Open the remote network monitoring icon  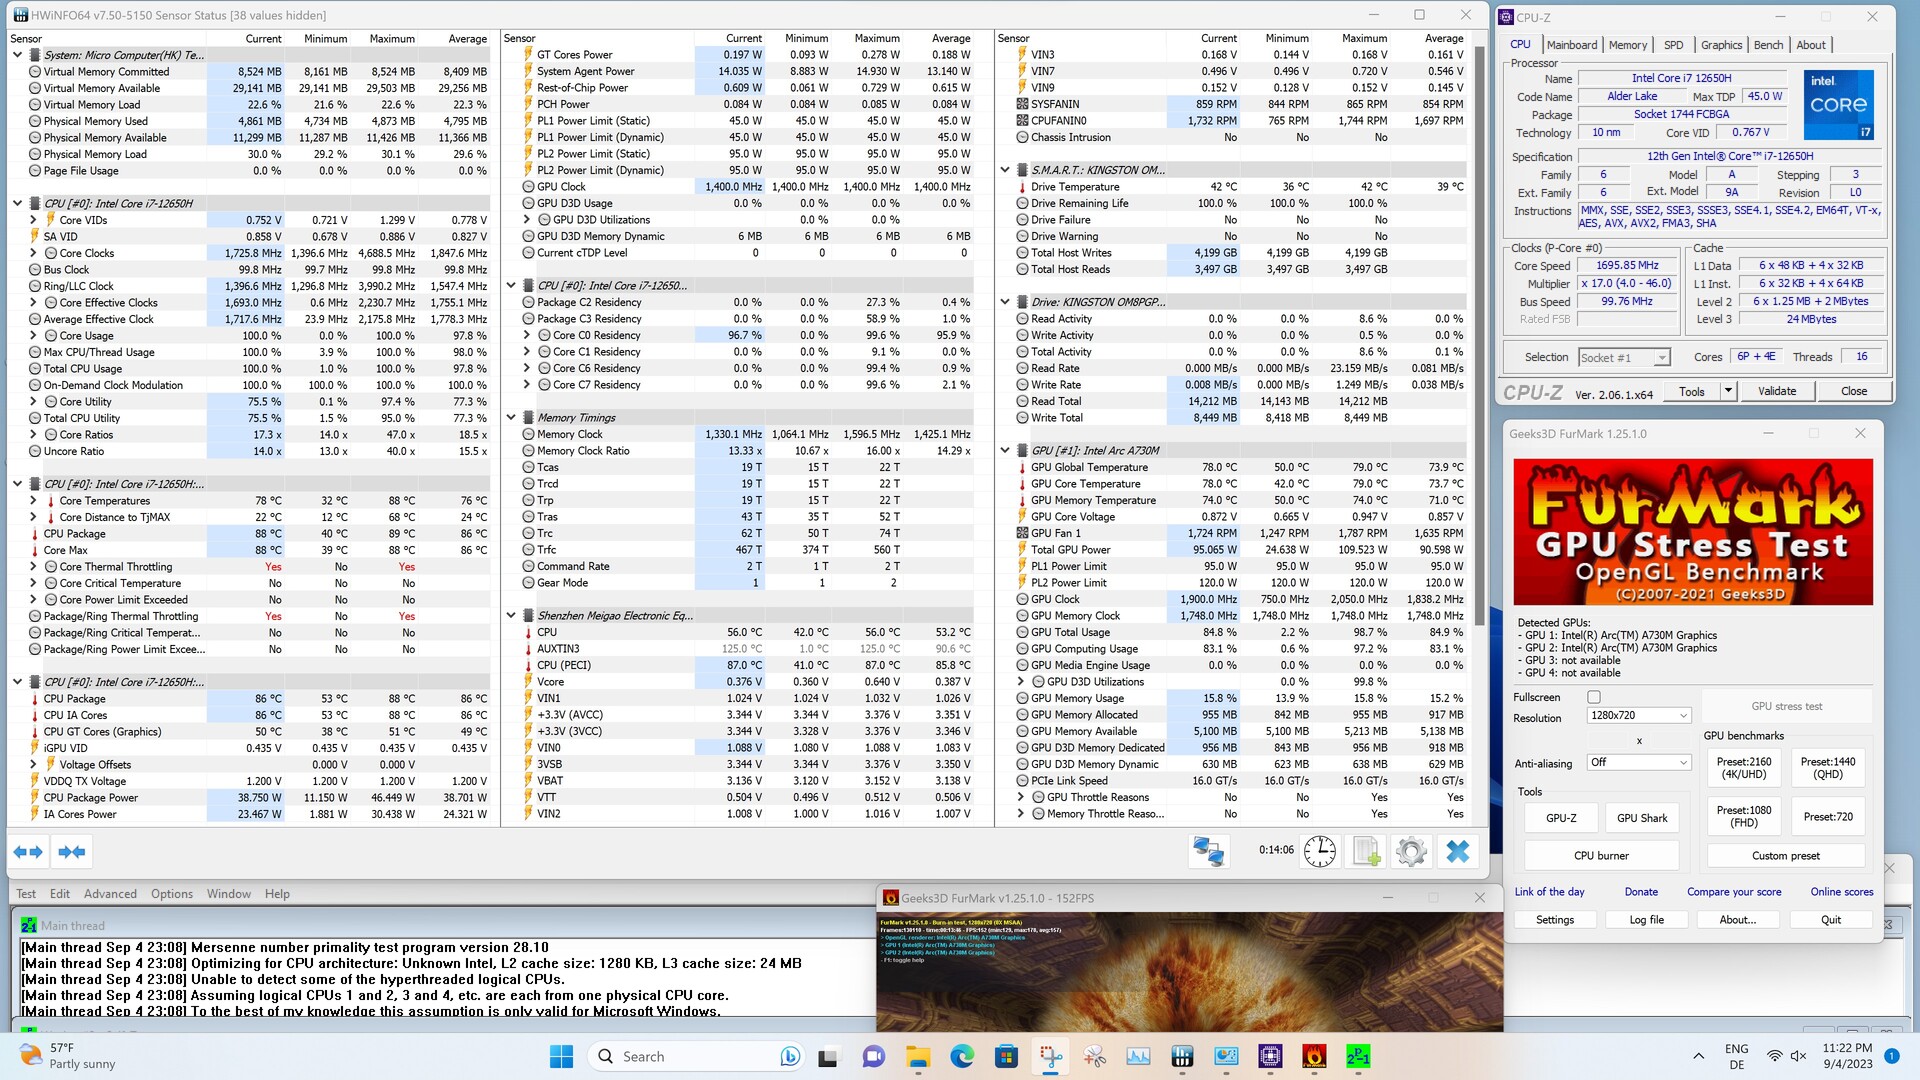click(x=1209, y=852)
